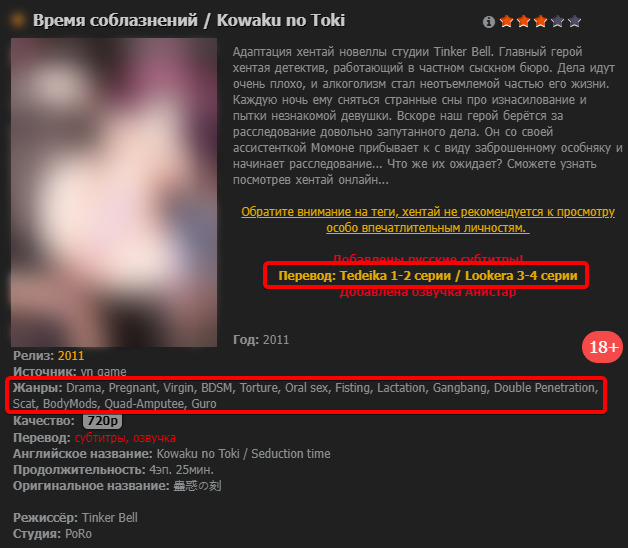The height and width of the screenshot is (548, 628).
Task: Rate with the fourth star
Action: pyautogui.click(x=558, y=21)
